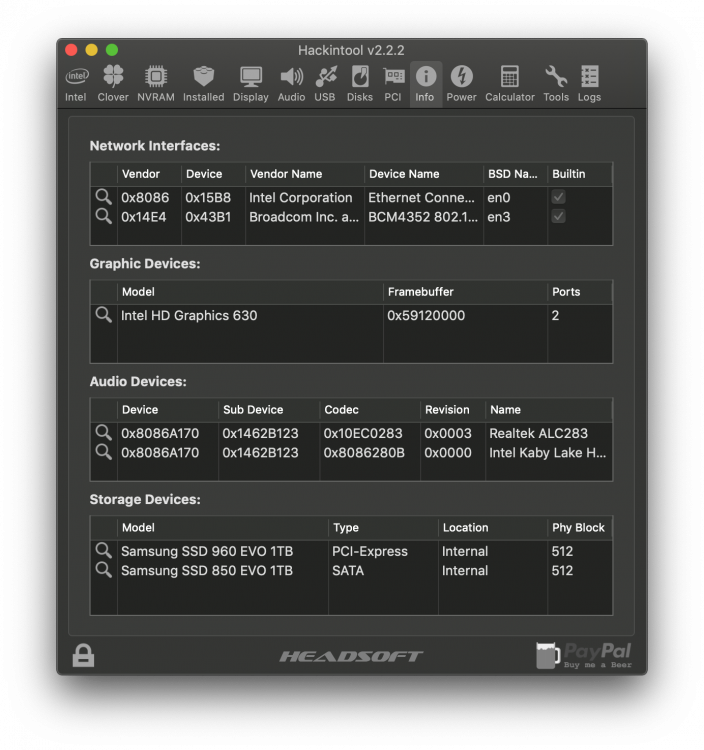
Task: Go to the PCI section
Action: tap(393, 84)
